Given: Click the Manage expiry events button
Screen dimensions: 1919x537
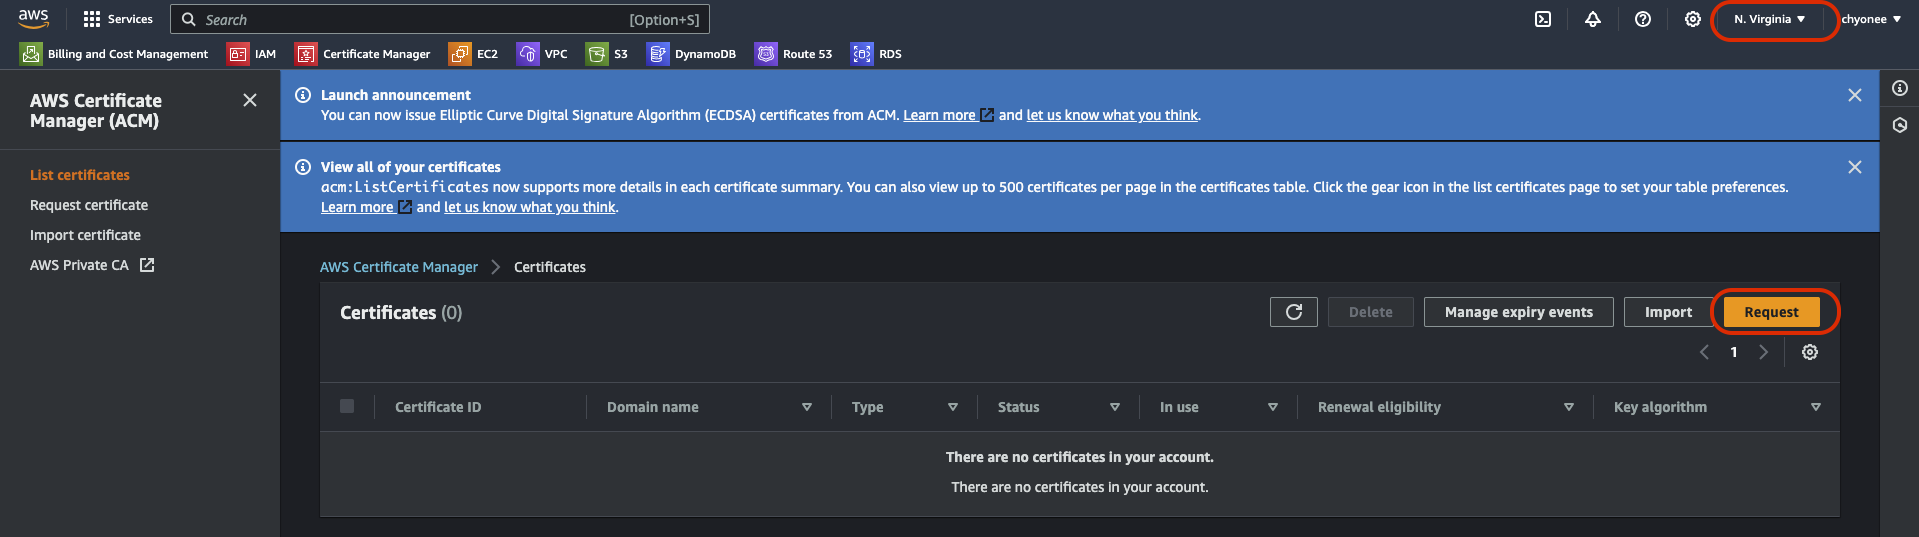Looking at the screenshot, I should (1518, 312).
